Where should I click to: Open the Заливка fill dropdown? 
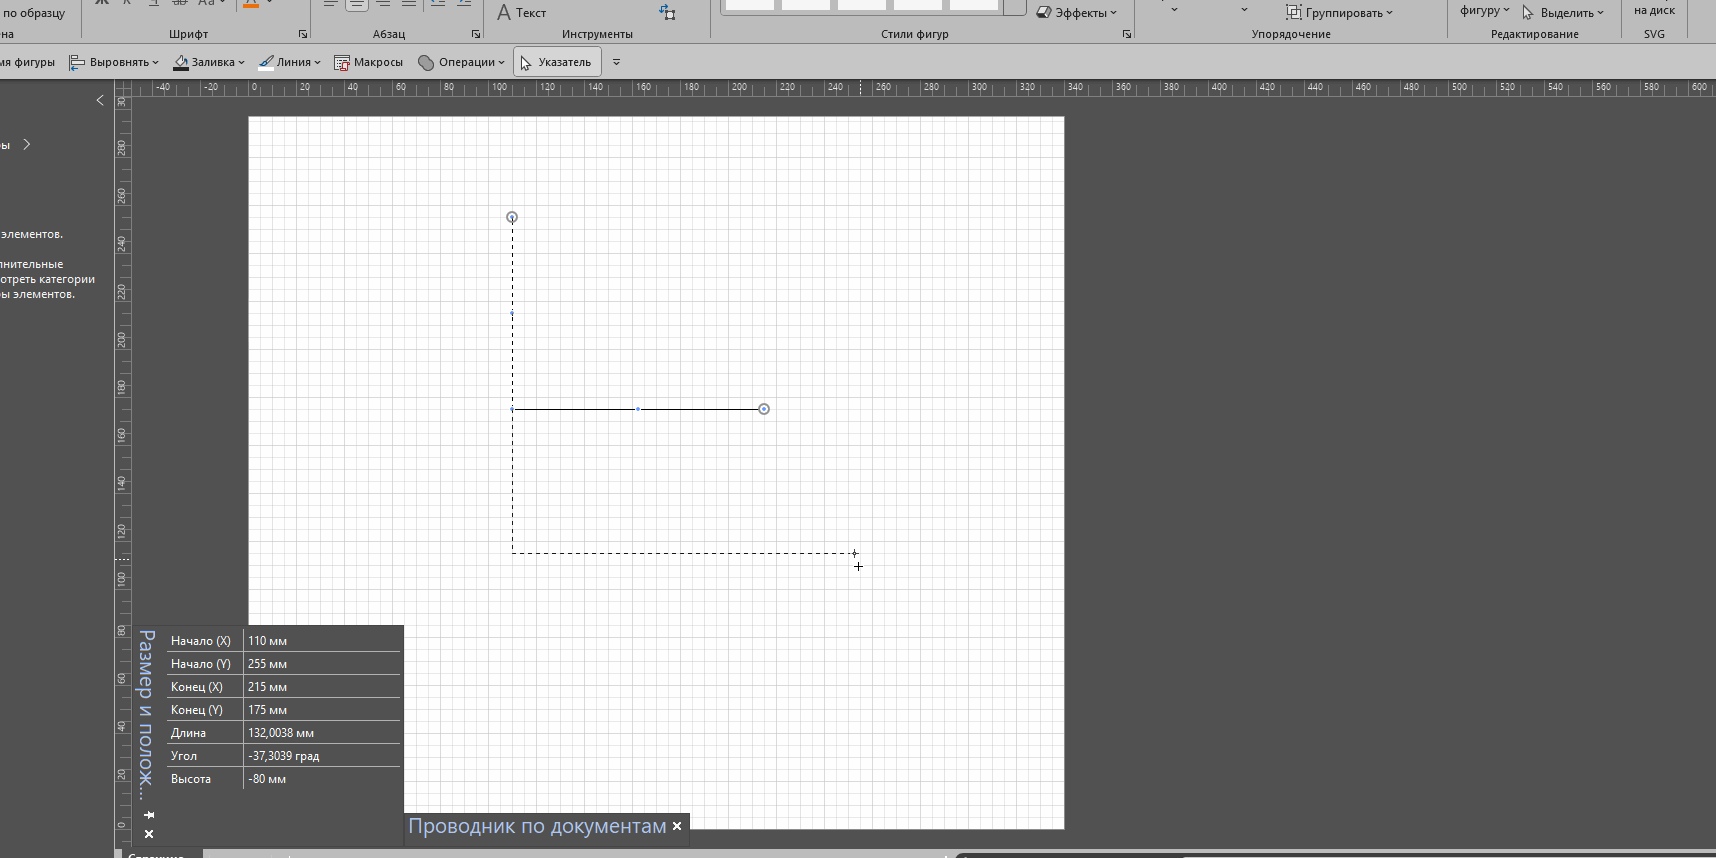tap(209, 62)
